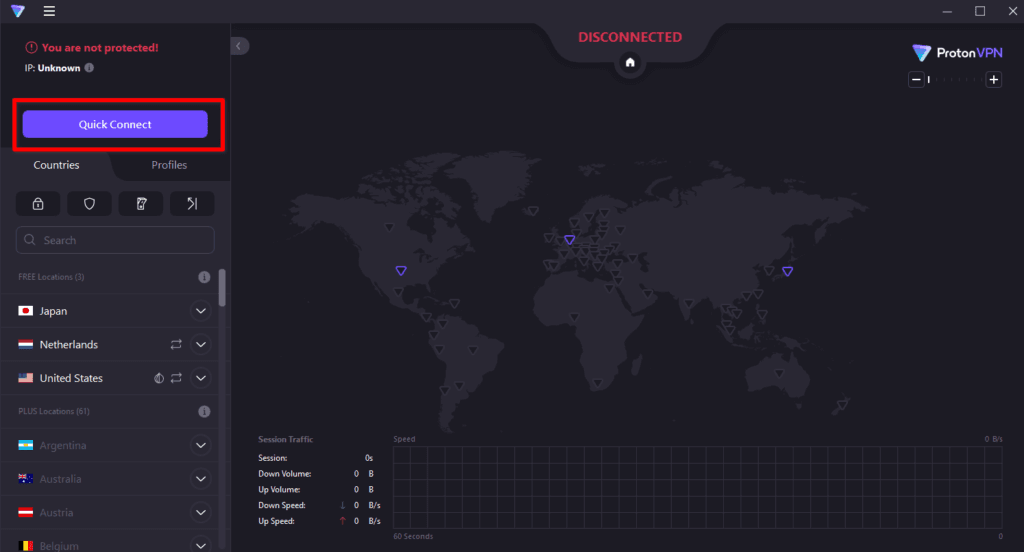
Task: Click the highlighted Netherlands pin on map
Action: pyautogui.click(x=569, y=240)
